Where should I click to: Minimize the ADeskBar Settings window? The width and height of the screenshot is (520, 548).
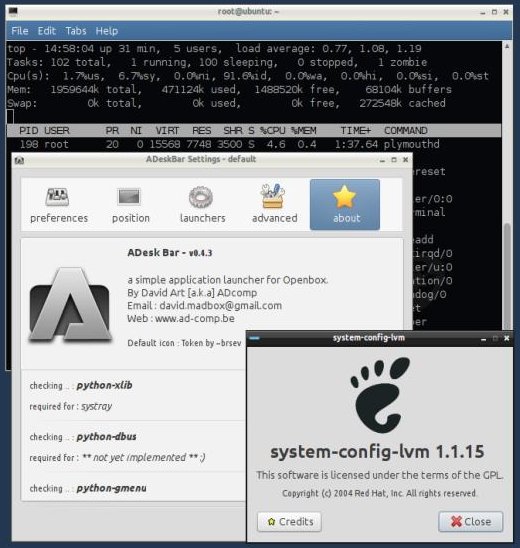[x=382, y=160]
